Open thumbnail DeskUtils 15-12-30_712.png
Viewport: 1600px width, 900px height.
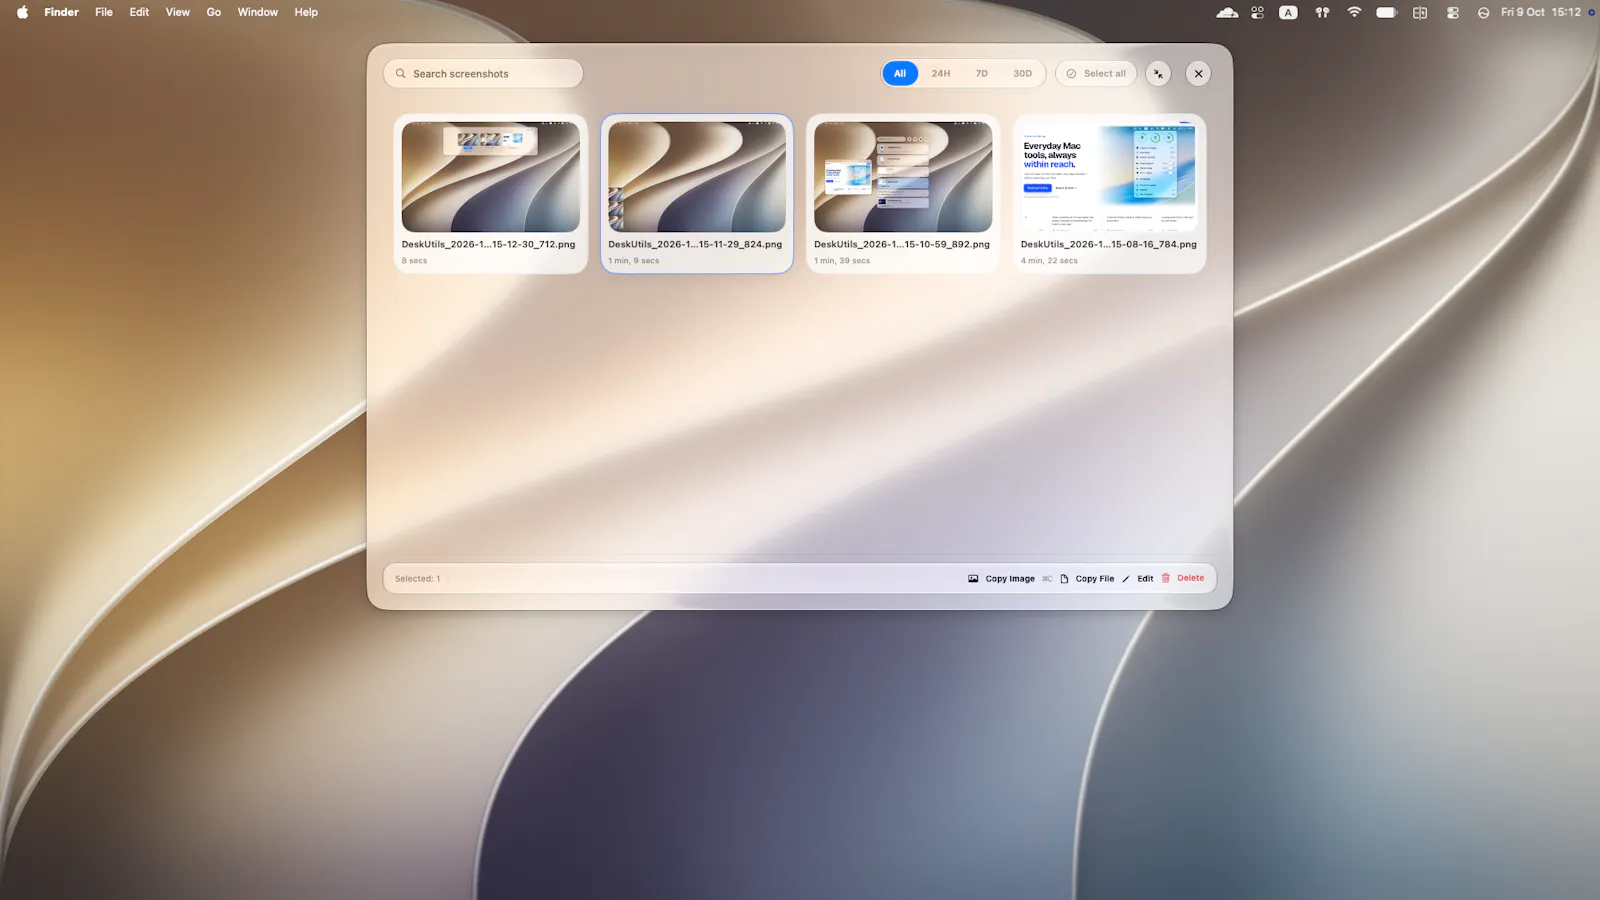coord(490,177)
